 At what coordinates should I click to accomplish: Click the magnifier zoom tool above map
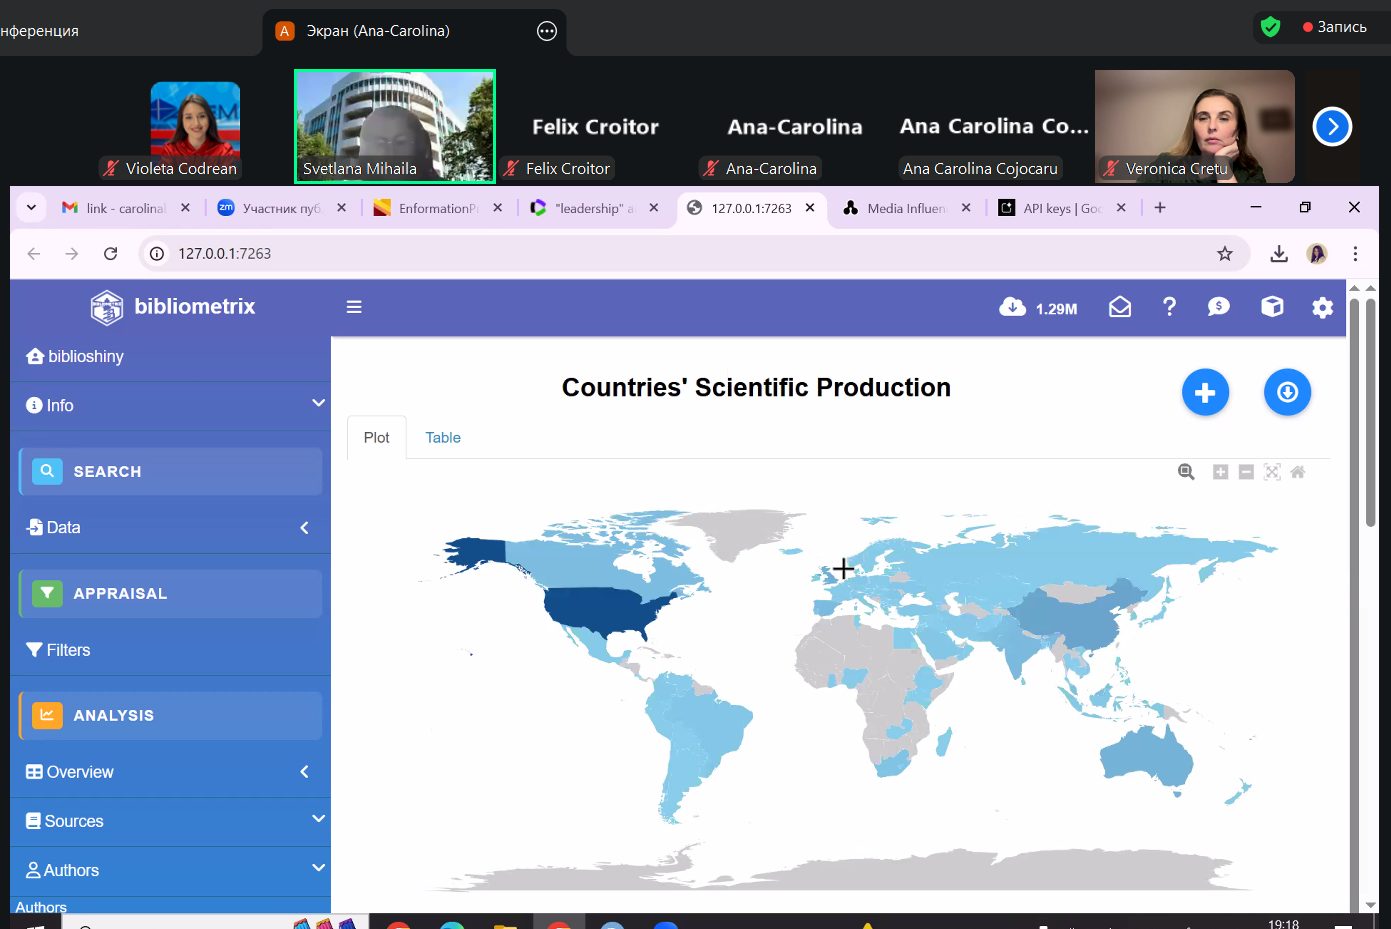[x=1186, y=472]
